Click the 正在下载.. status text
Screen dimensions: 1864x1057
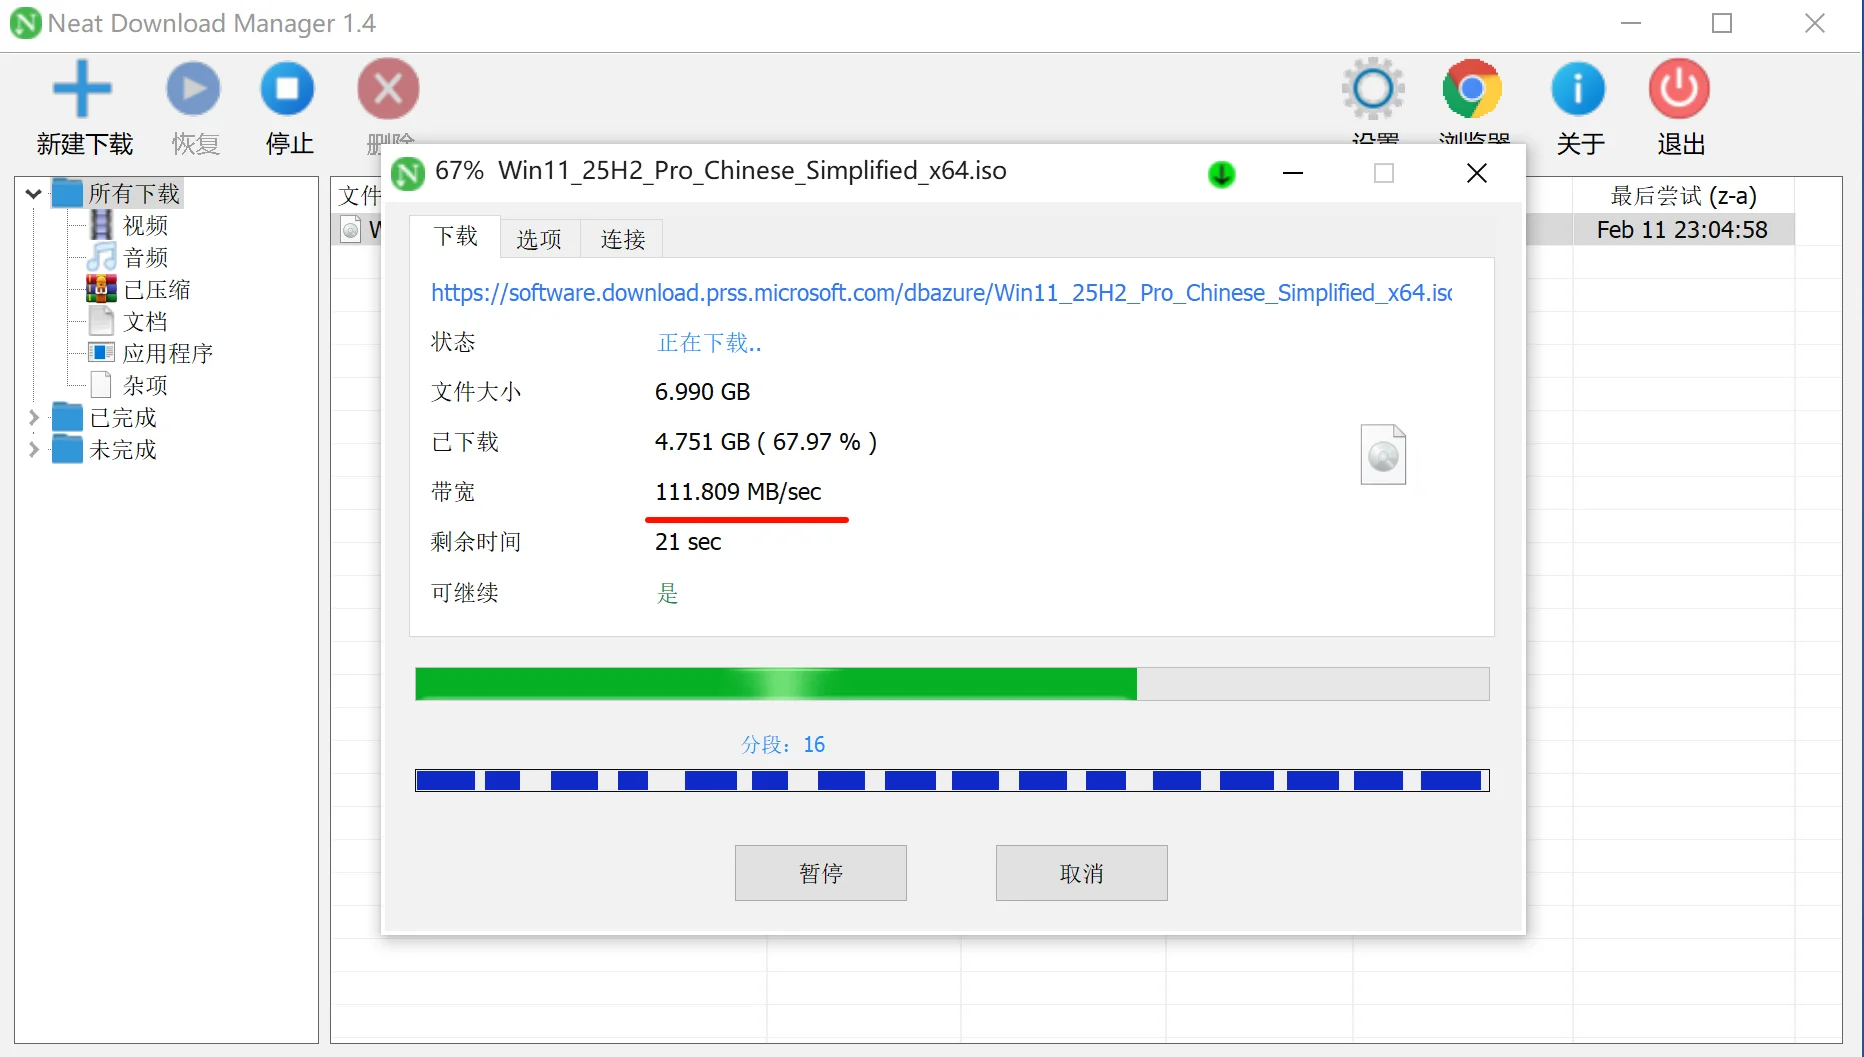click(709, 343)
